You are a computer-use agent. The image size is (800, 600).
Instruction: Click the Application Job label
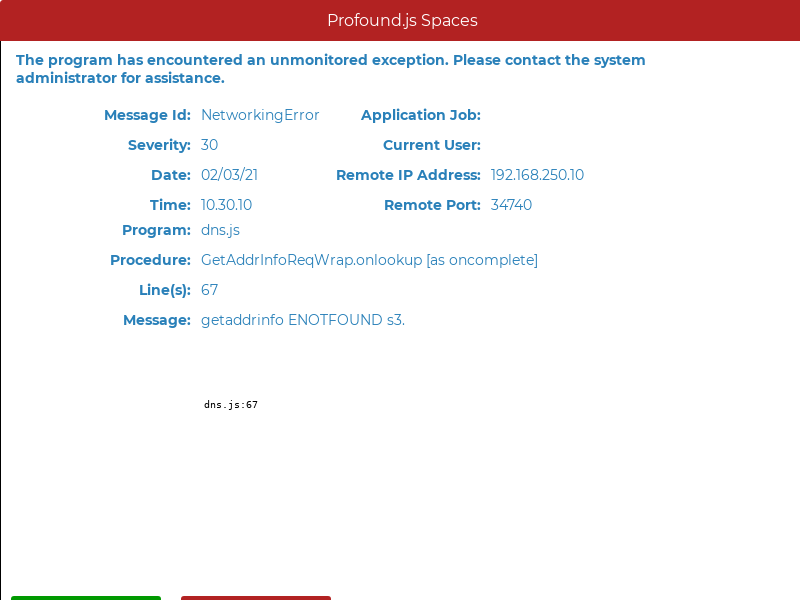tap(420, 115)
